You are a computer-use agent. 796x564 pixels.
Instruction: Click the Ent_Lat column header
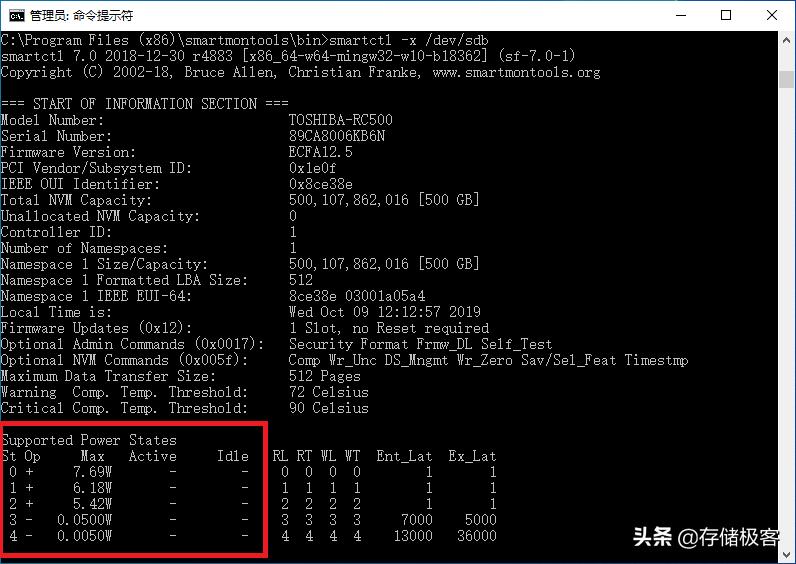tap(404, 456)
